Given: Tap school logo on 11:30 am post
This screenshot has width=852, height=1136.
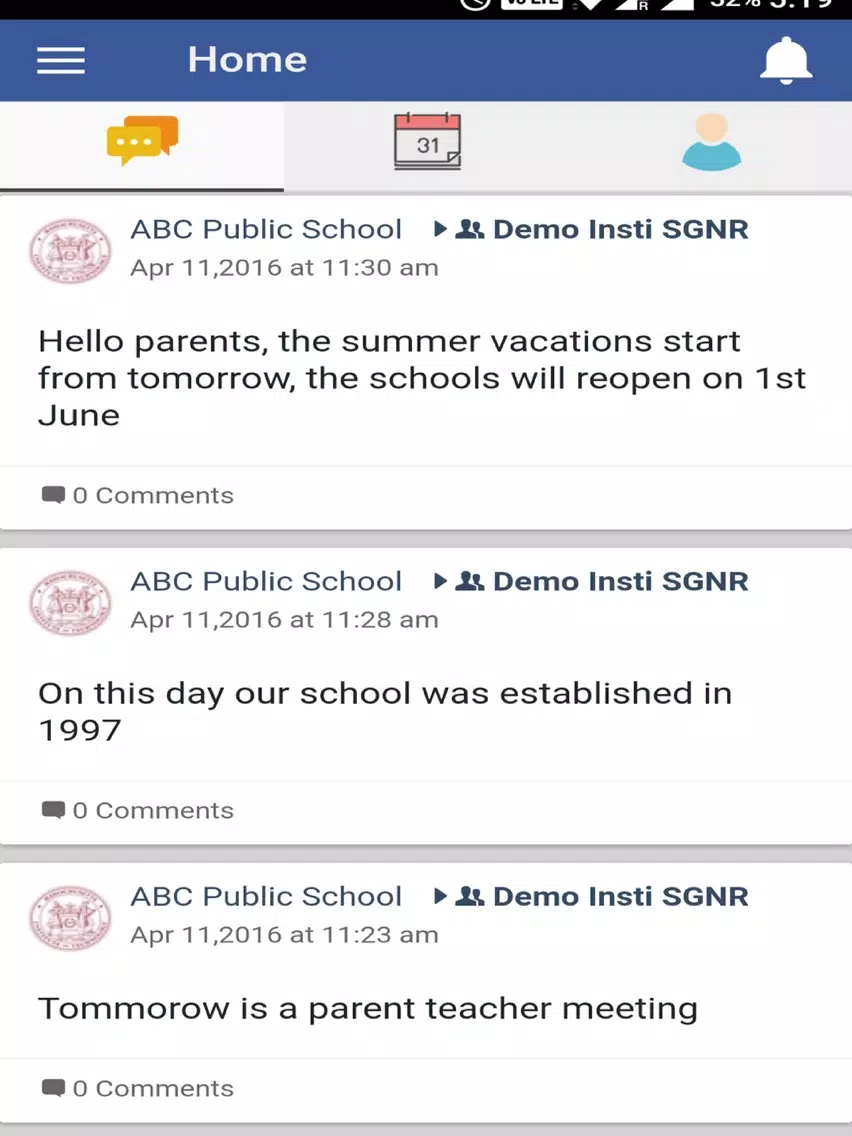Looking at the screenshot, I should tap(70, 251).
